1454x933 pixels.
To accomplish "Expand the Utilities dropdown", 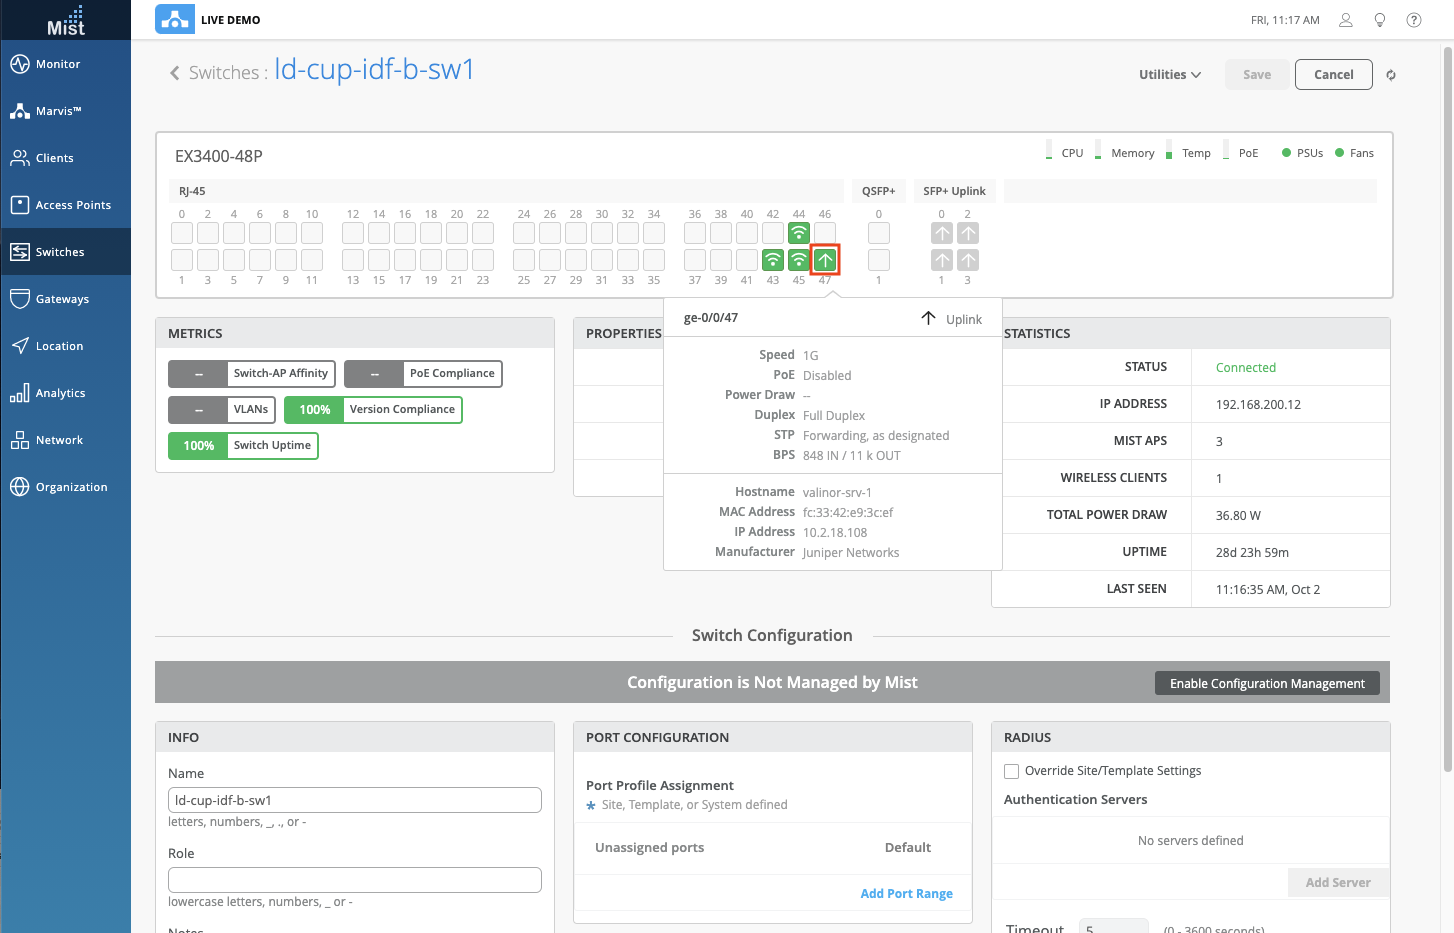I will pos(1170,75).
